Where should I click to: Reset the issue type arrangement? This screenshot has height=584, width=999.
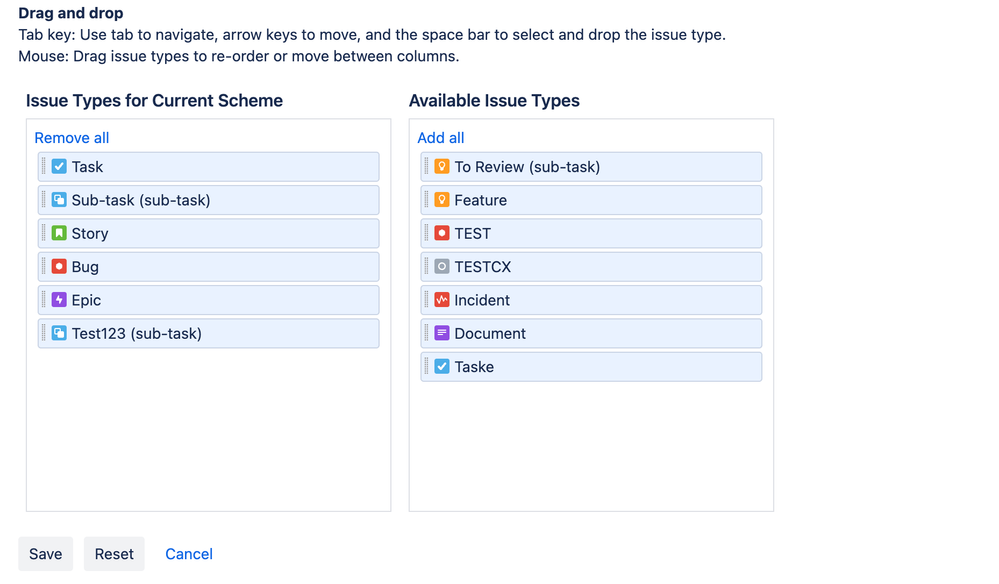click(x=113, y=553)
